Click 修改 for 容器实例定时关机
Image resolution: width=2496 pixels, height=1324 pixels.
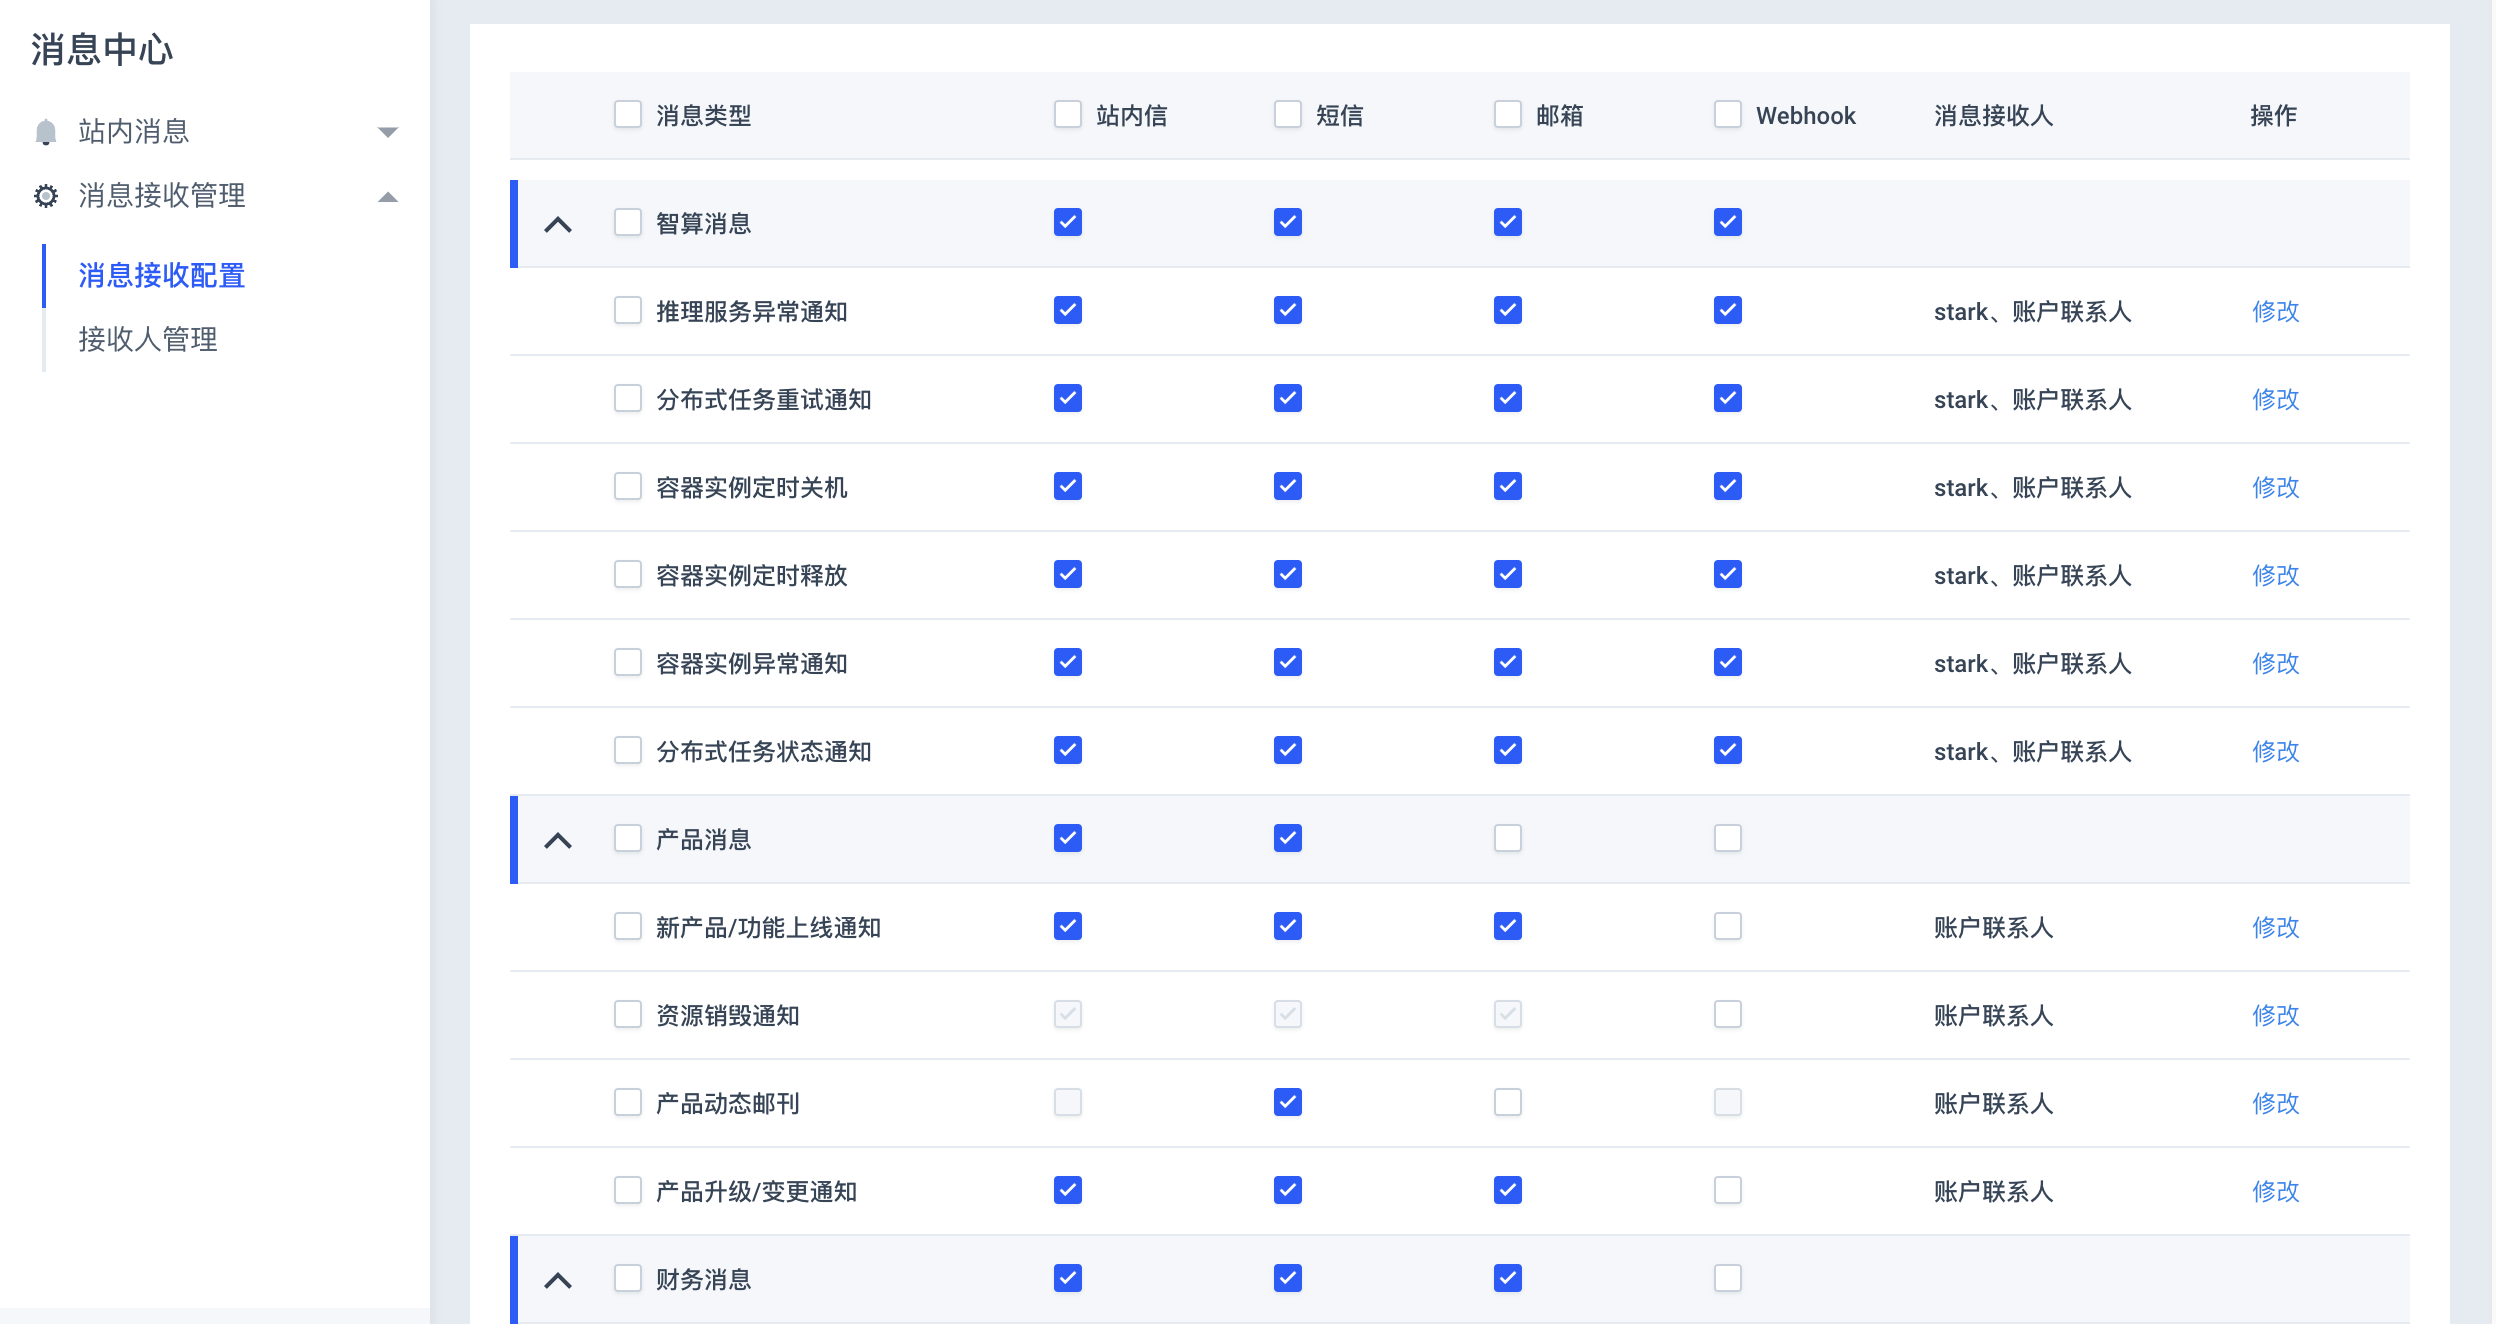click(x=2276, y=488)
